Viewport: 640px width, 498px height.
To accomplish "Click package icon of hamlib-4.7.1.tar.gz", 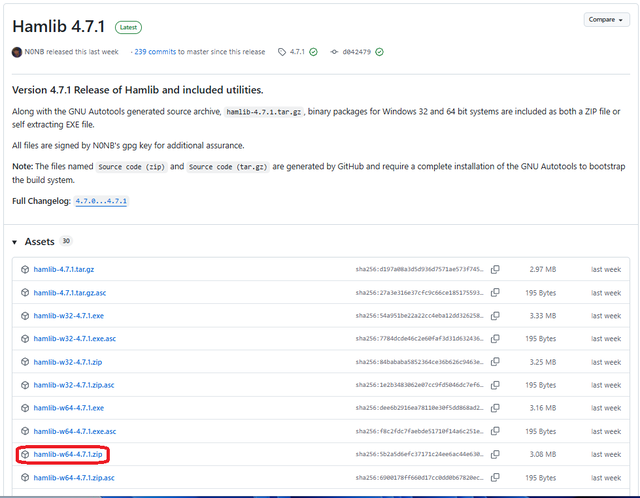I will click(x=25, y=269).
